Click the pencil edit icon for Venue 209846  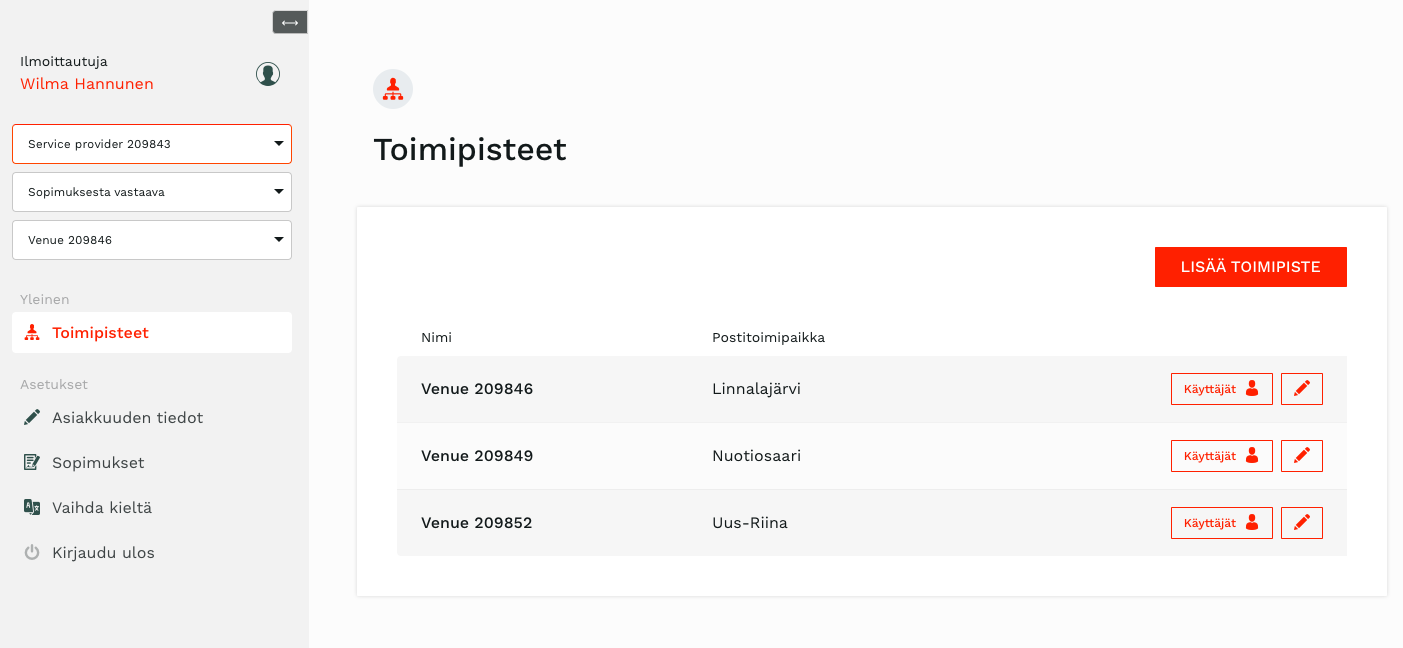[1301, 389]
